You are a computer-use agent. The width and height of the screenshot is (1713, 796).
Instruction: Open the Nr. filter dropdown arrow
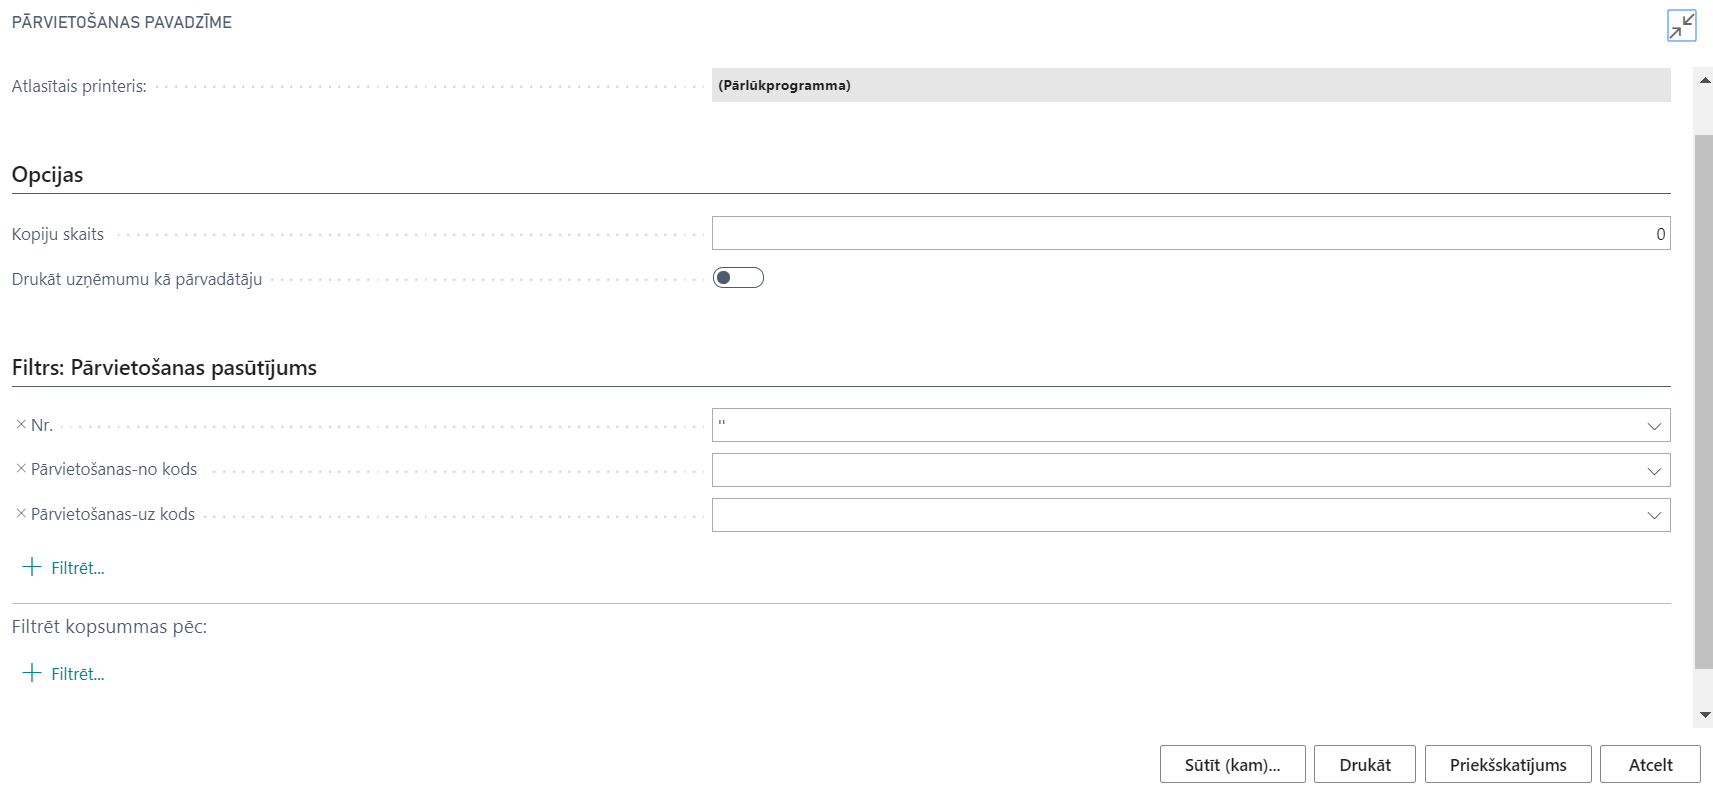point(1654,426)
